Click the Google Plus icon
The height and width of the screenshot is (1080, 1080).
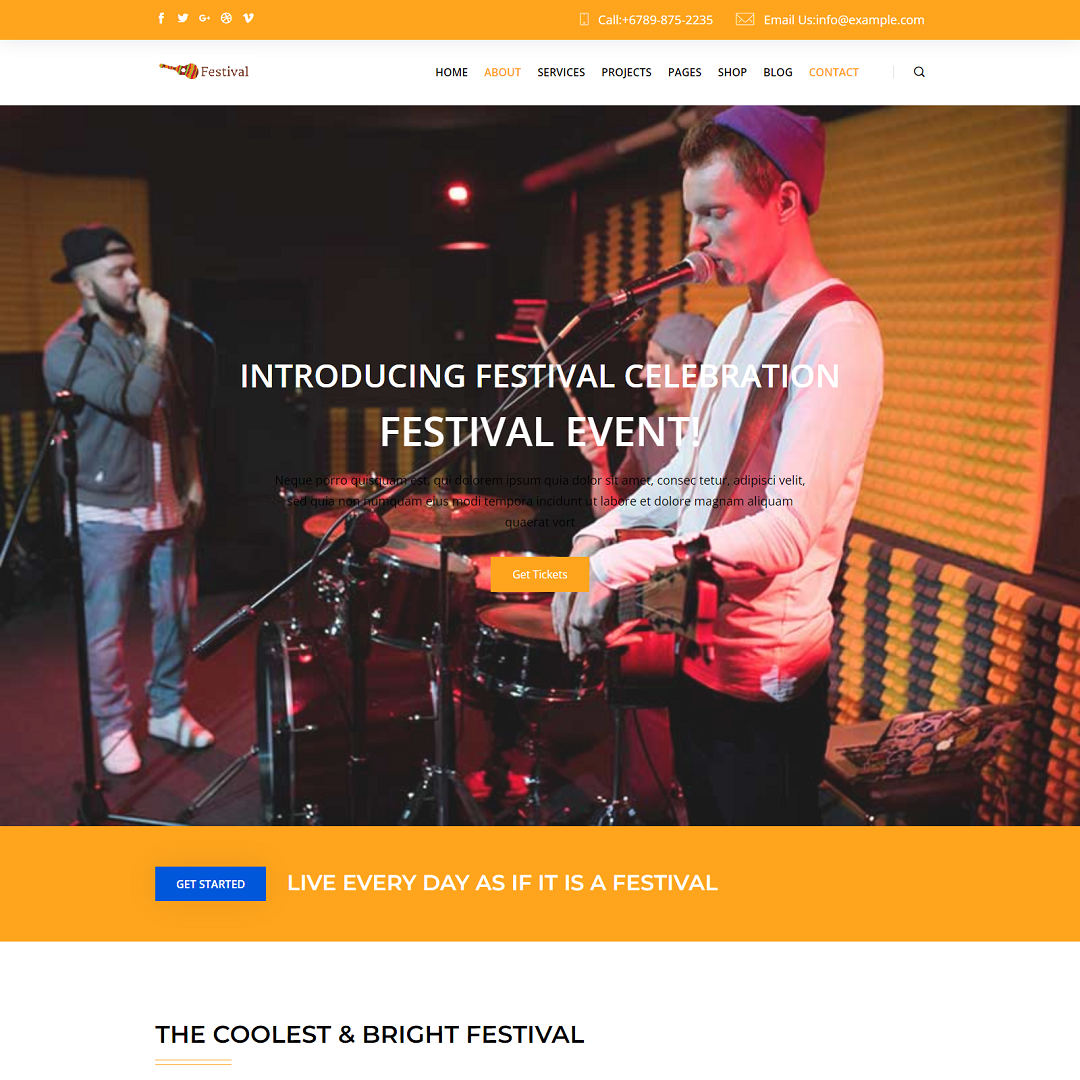(x=205, y=19)
